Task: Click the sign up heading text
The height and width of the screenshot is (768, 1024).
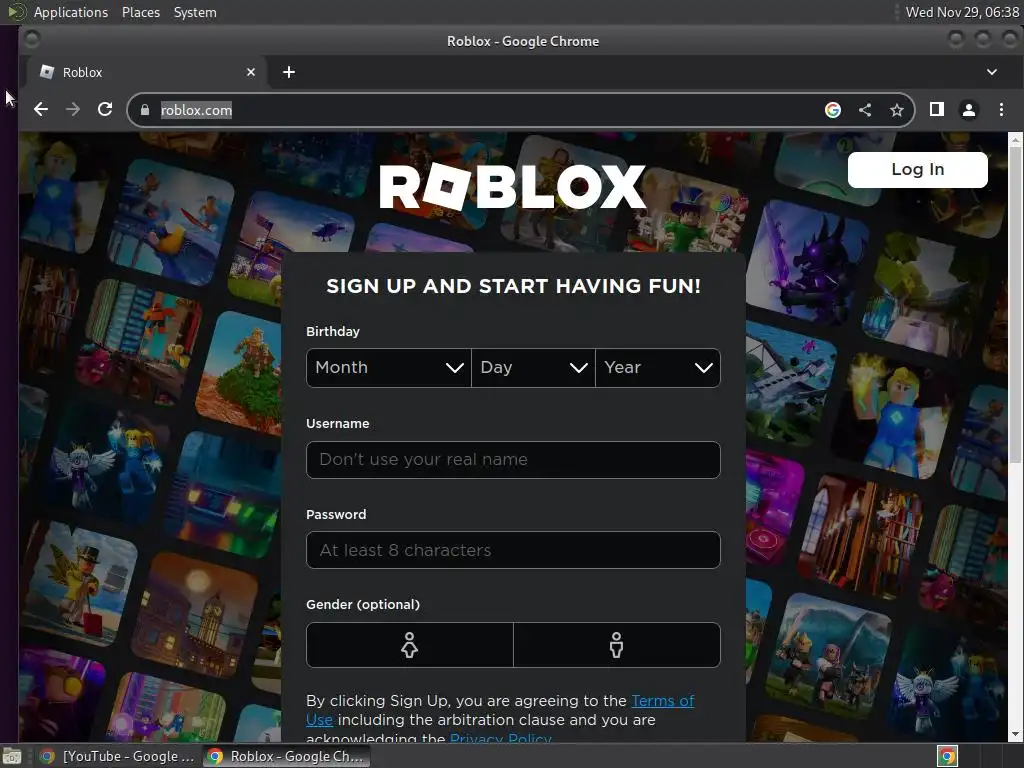Action: (513, 286)
